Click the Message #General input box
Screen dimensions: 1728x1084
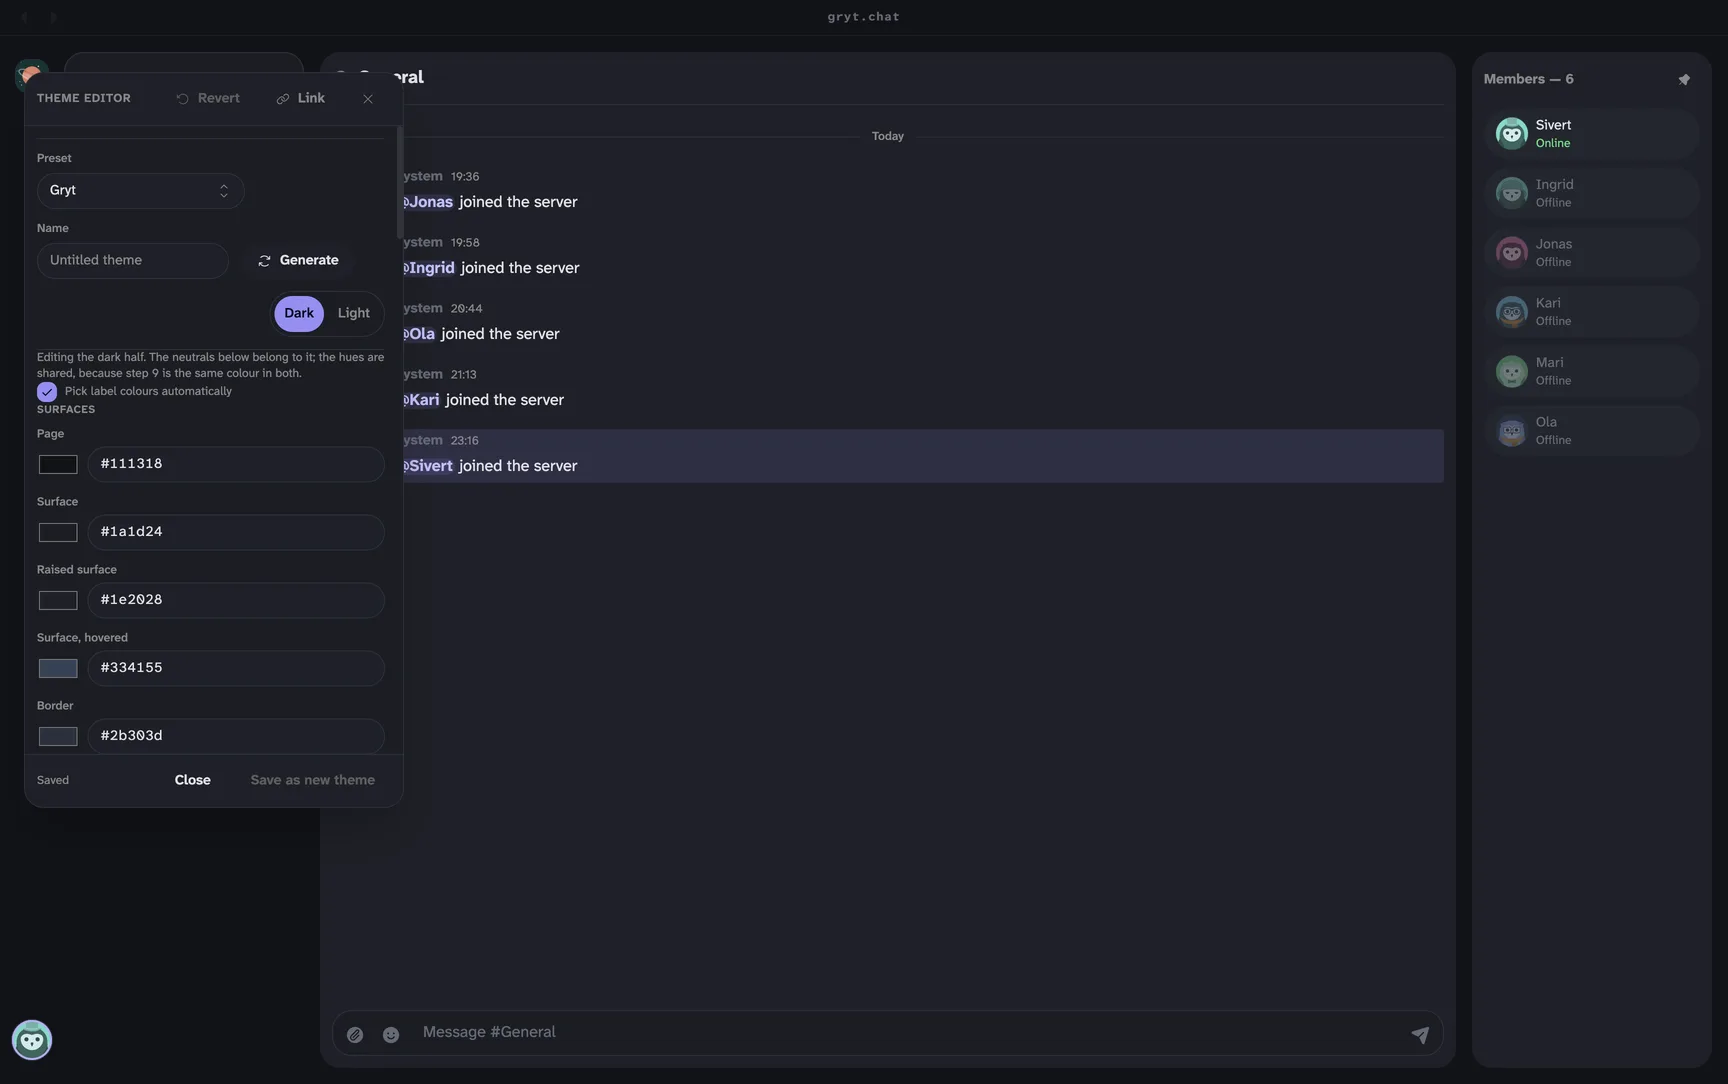pyautogui.click(x=905, y=1032)
